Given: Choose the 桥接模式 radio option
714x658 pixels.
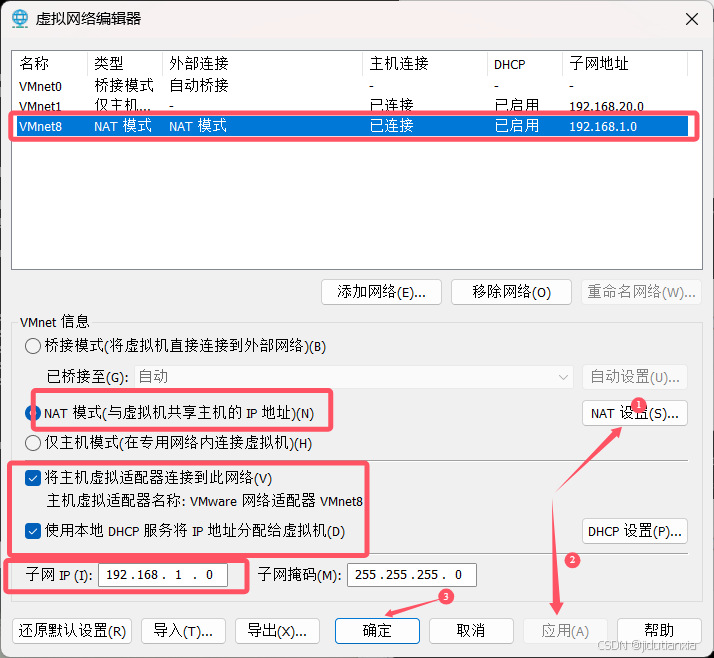Looking at the screenshot, I should [33, 347].
